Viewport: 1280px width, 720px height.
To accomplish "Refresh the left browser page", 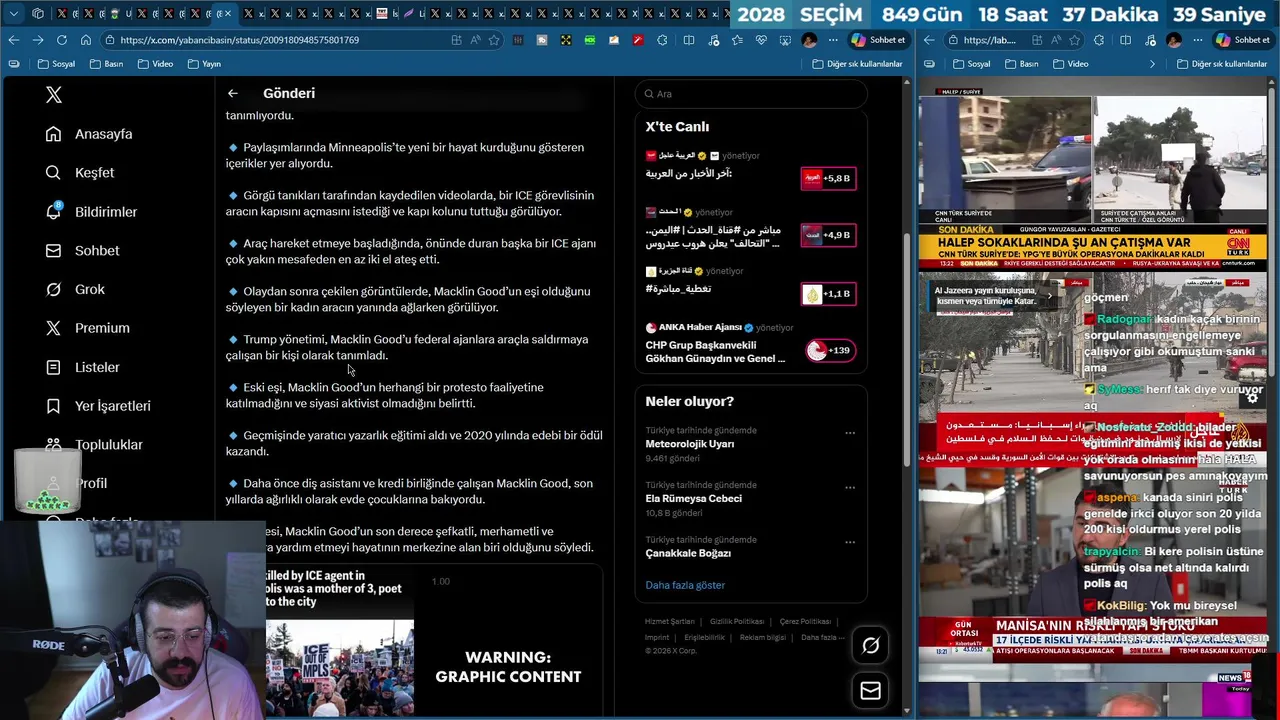I will pyautogui.click(x=62, y=40).
